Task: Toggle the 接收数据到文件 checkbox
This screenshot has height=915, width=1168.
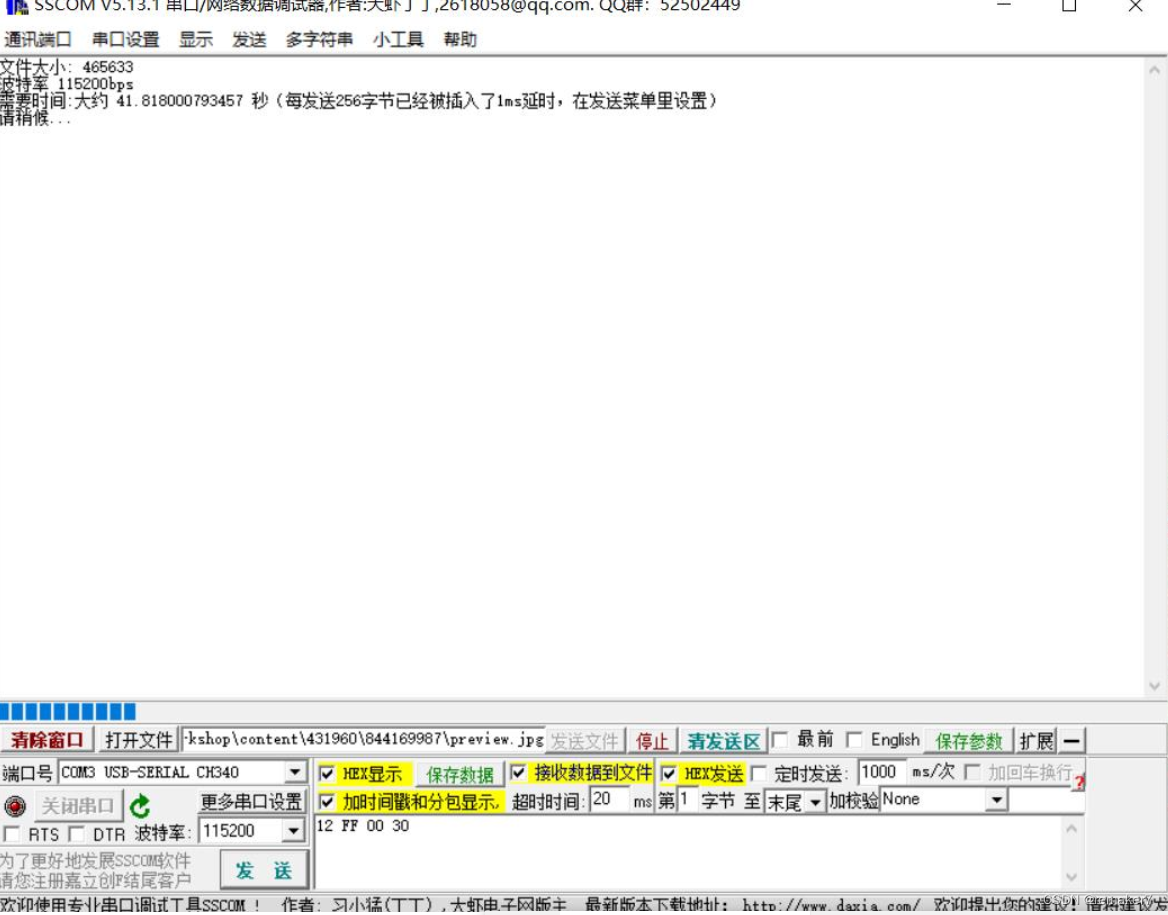Action: click(518, 773)
